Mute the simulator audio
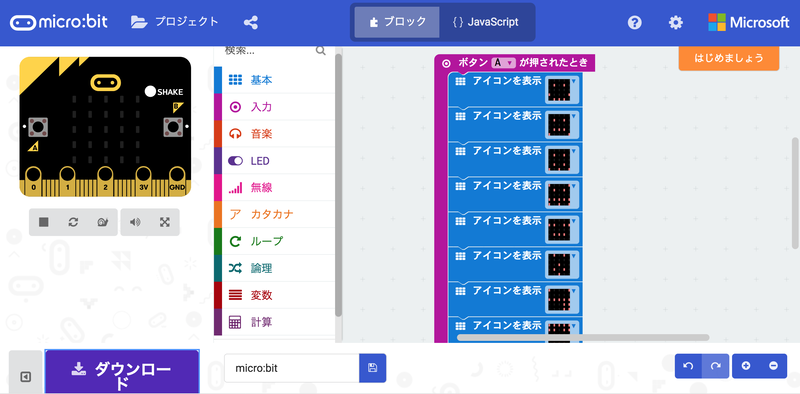Viewport: 800px width, 394px height. (x=135, y=222)
